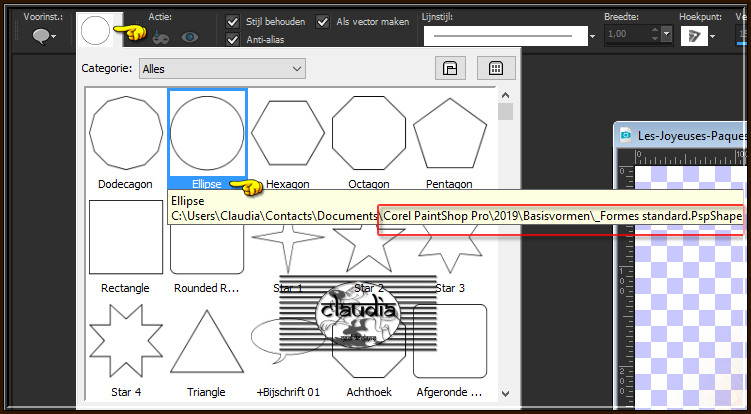The height and width of the screenshot is (414, 751).
Task: Click the small thumbnails grid view button
Action: coord(496,69)
